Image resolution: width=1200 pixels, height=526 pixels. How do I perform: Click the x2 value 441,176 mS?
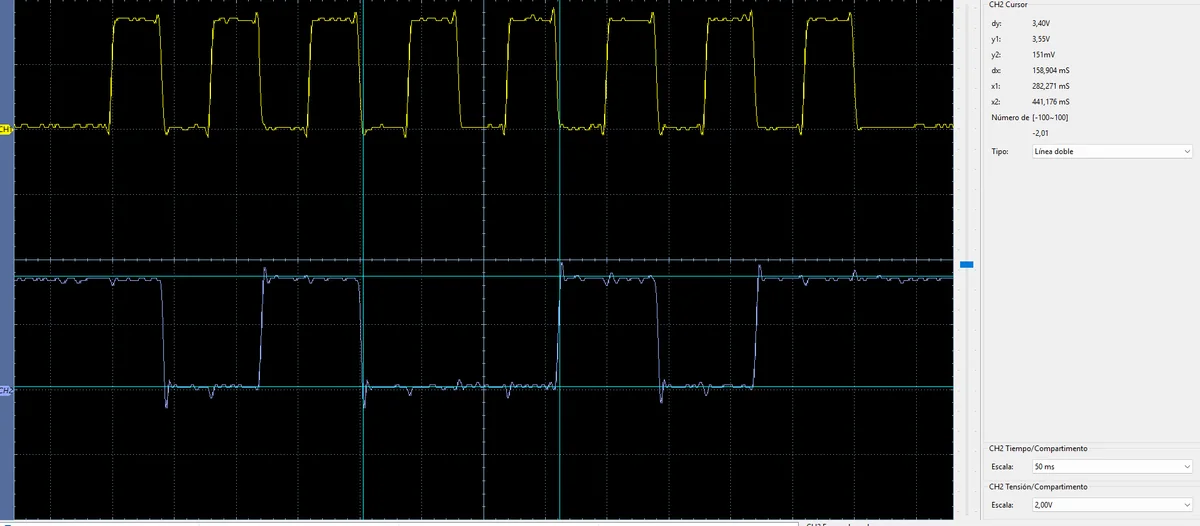pos(1050,102)
